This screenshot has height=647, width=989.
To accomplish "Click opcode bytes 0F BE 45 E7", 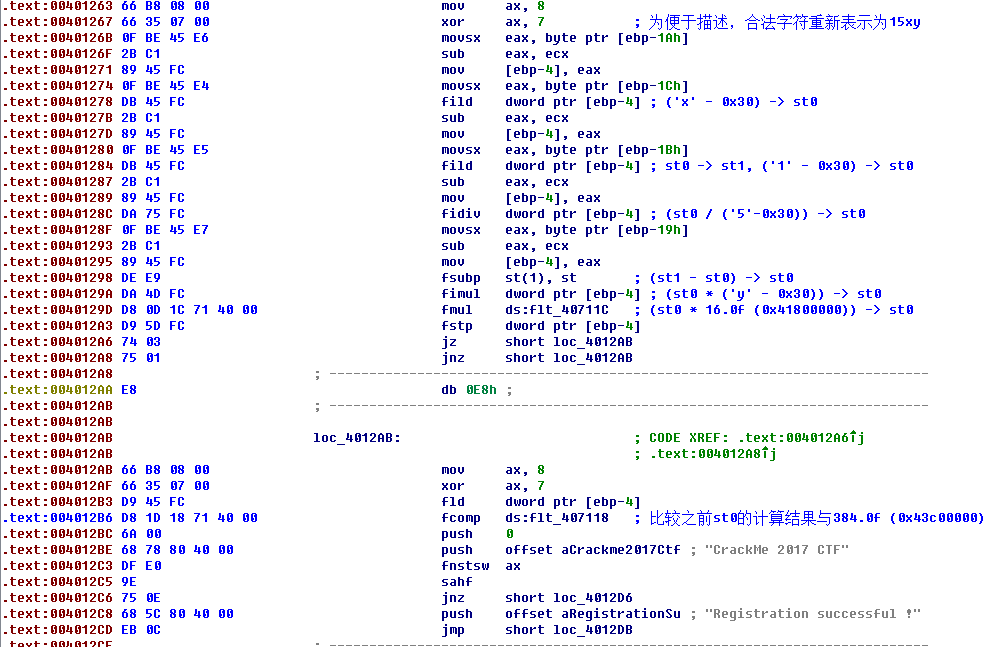I will point(165,230).
